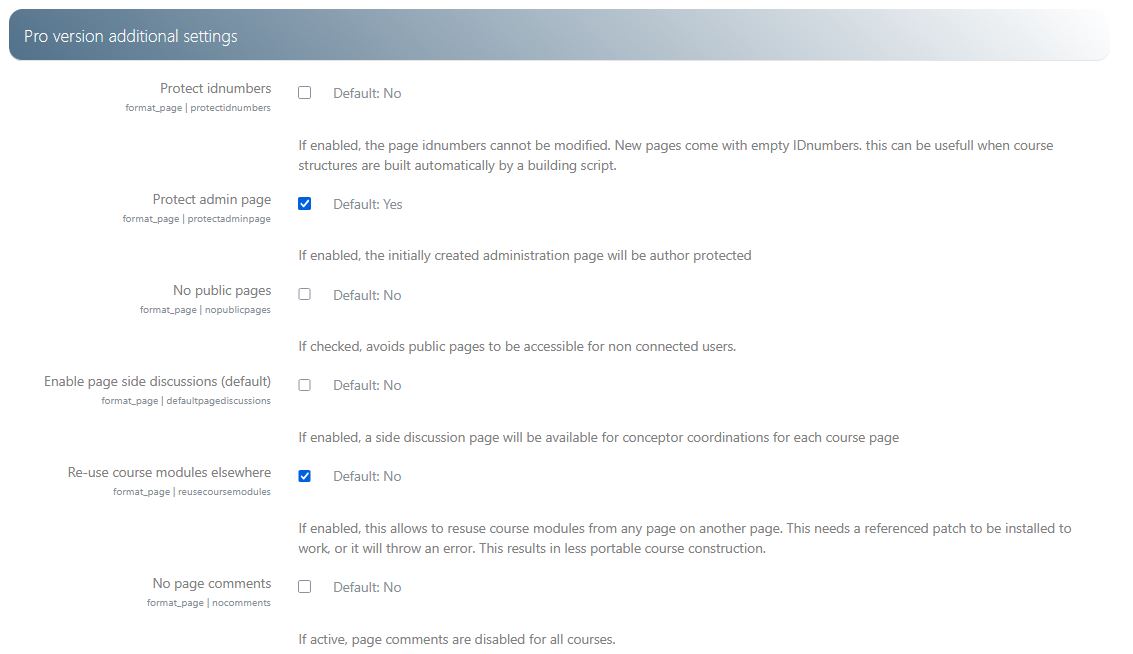The width and height of the screenshot is (1133, 654).
Task: Click the Enable page side discussions label
Action: pos(157,381)
